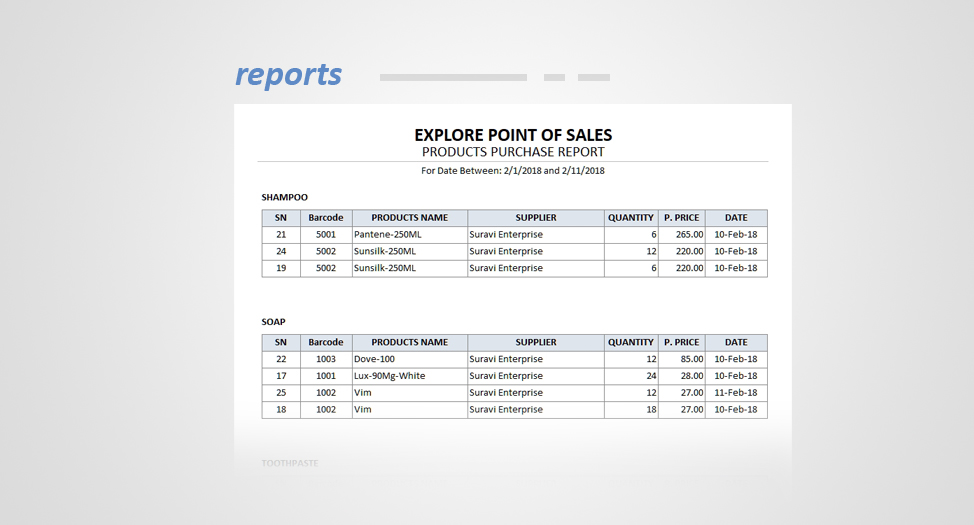
Task: Click the SUPPLIER header in the SHAMPOO table
Action: pyautogui.click(x=536, y=218)
